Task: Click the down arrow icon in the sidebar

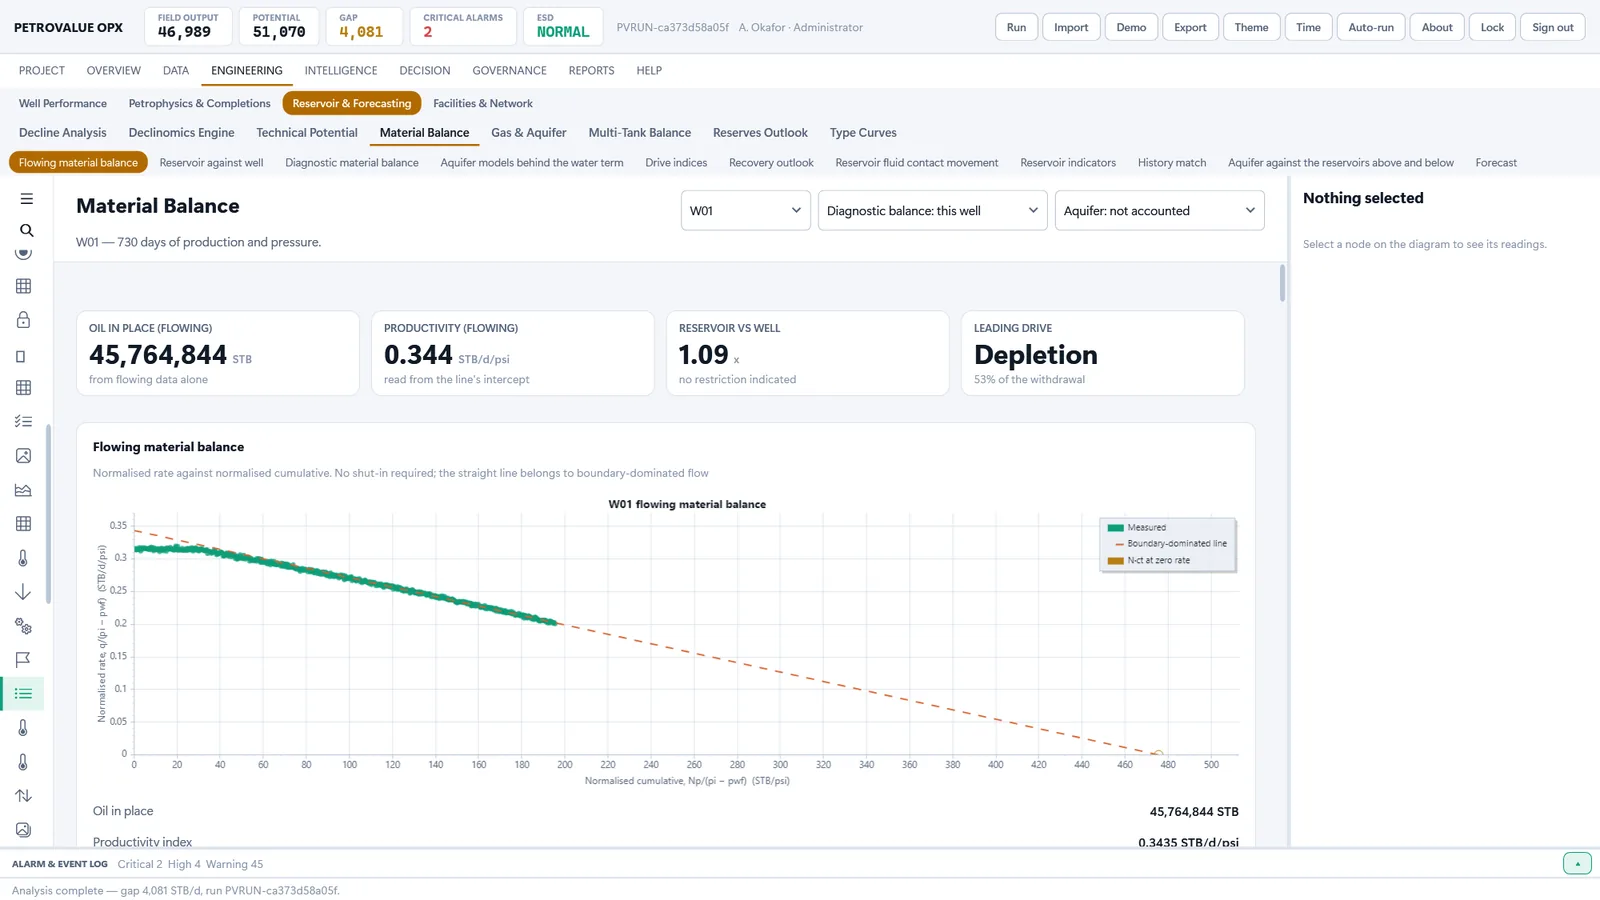Action: pos(23,592)
